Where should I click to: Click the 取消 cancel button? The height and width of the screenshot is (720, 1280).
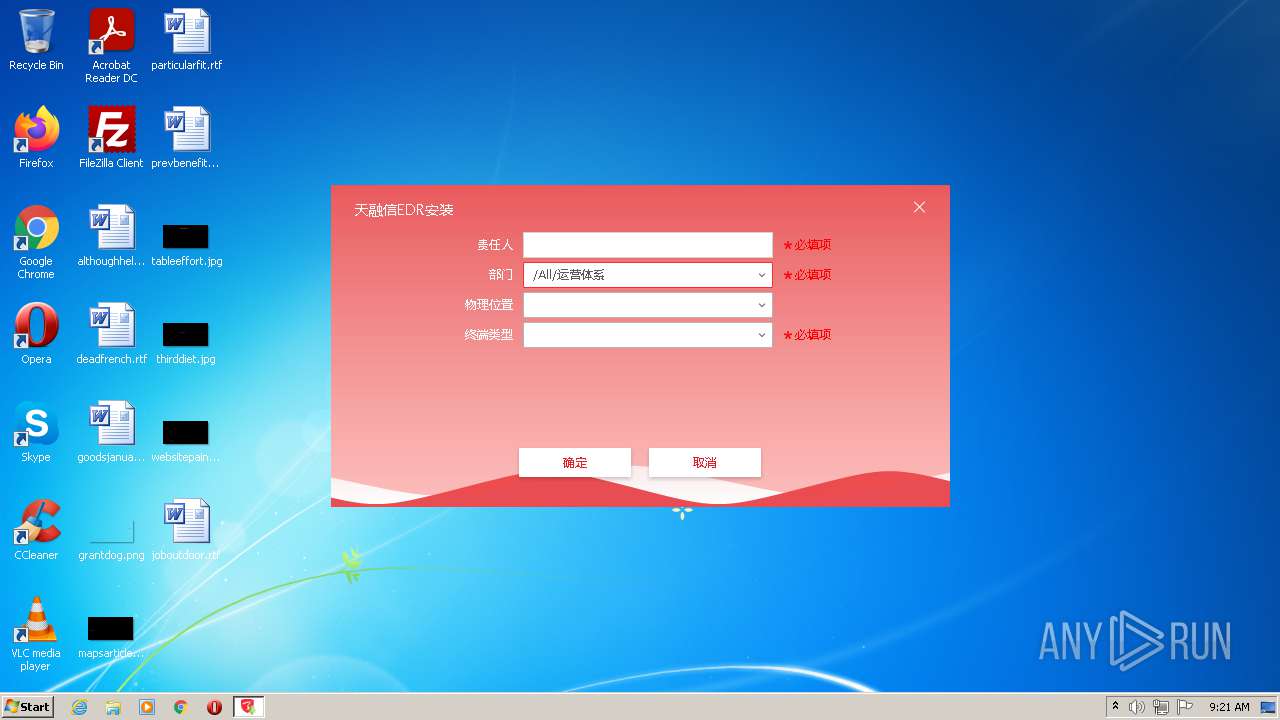[705, 463]
